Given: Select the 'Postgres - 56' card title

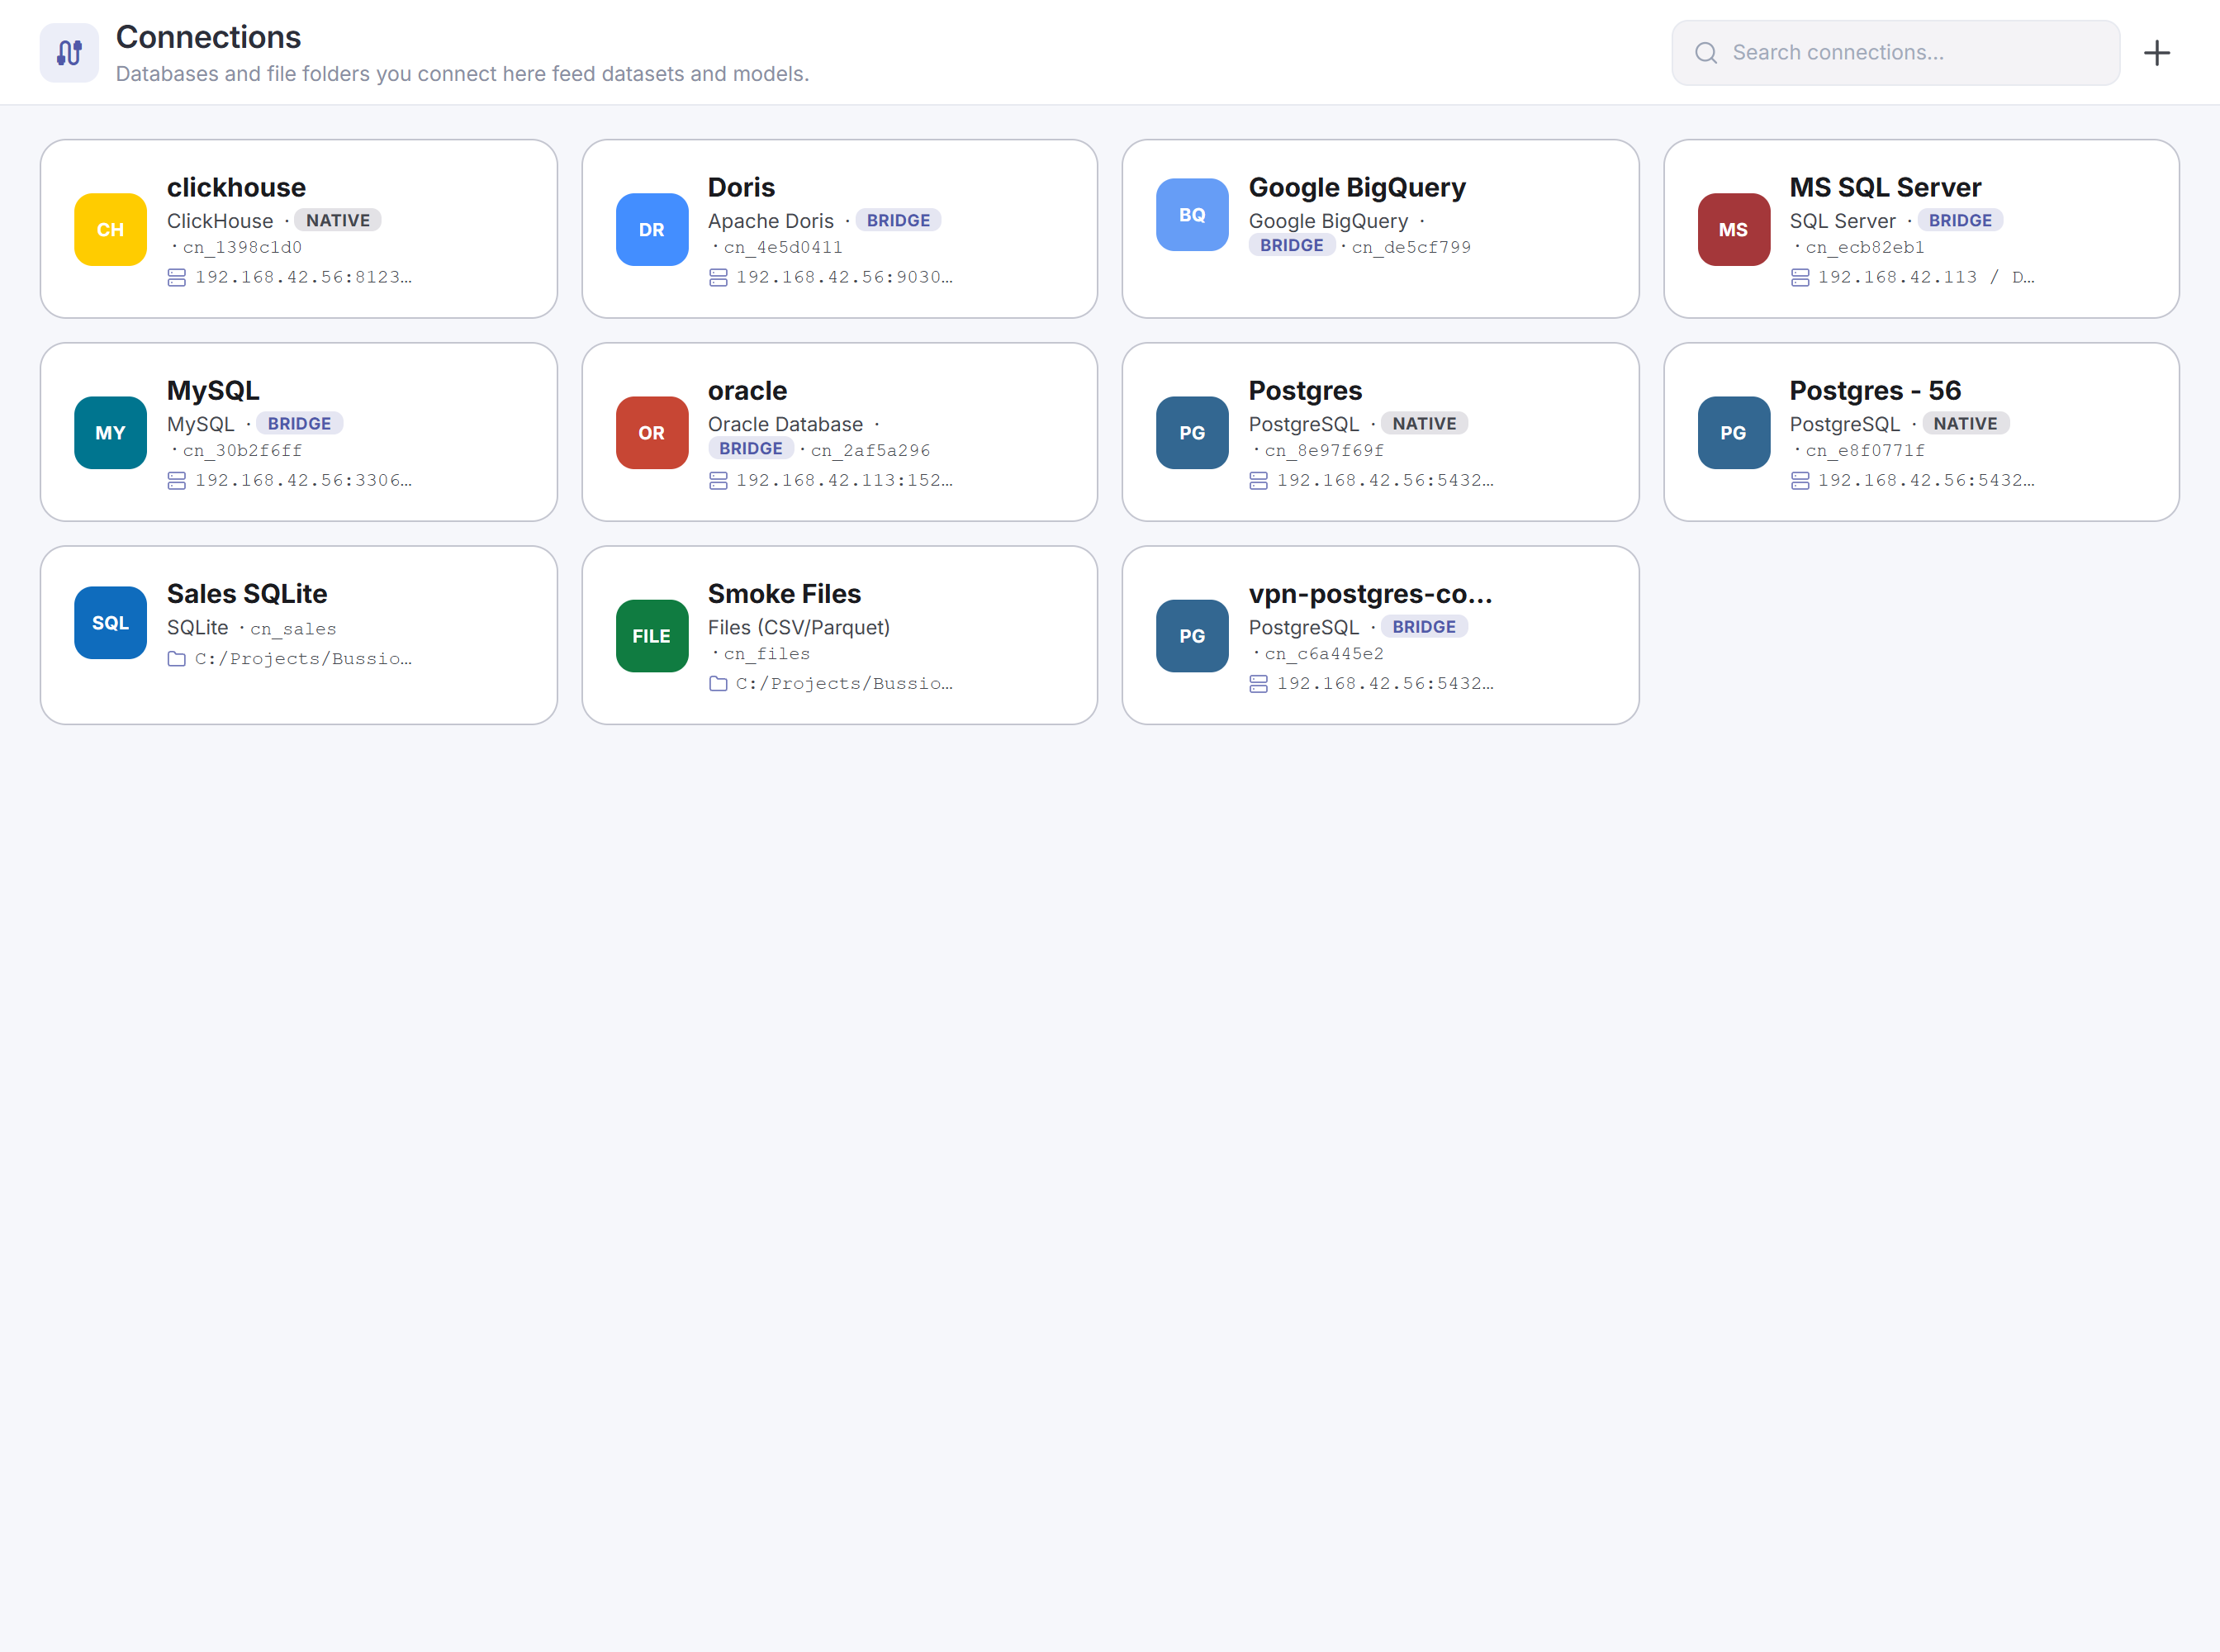Looking at the screenshot, I should pyautogui.click(x=1876, y=390).
